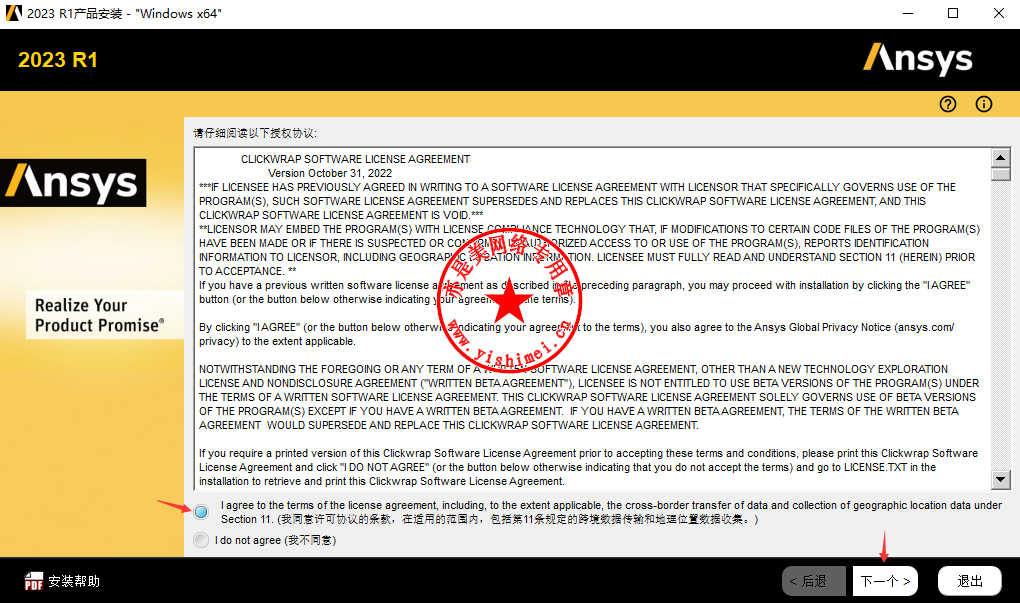Minimize the installer window
Screen dimensions: 1020x603
pyautogui.click(x=908, y=14)
